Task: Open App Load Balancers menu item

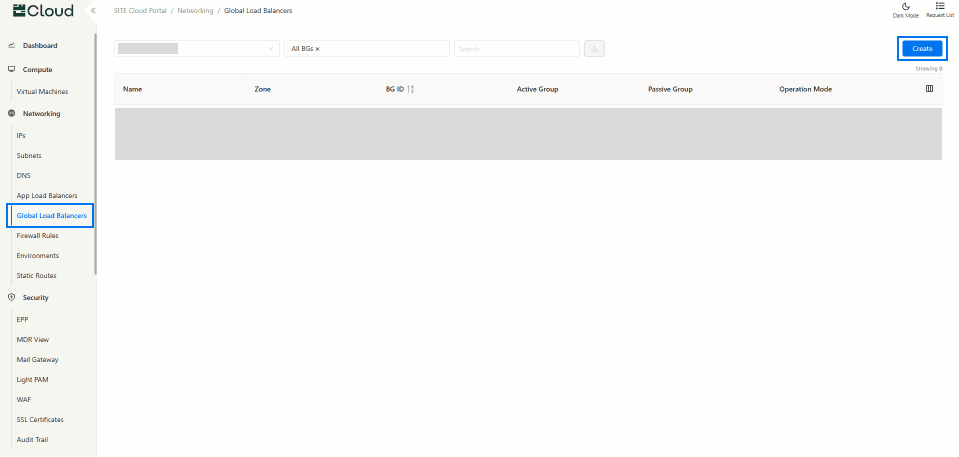Action: [47, 195]
